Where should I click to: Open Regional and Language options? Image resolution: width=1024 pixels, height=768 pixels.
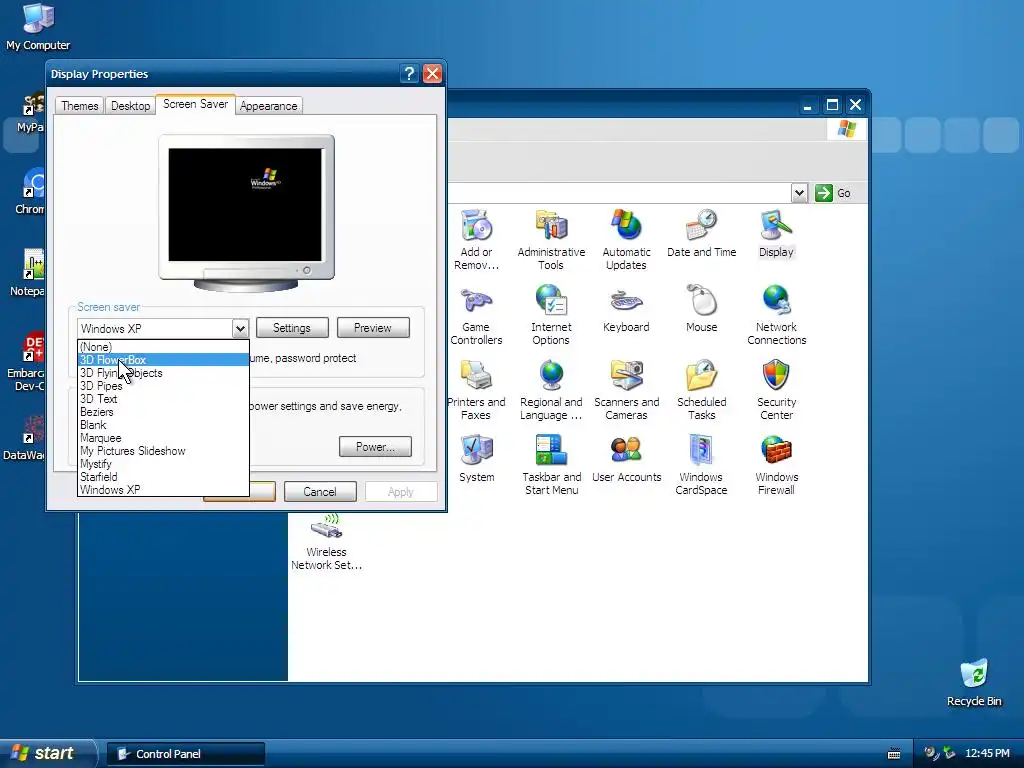pyautogui.click(x=551, y=390)
